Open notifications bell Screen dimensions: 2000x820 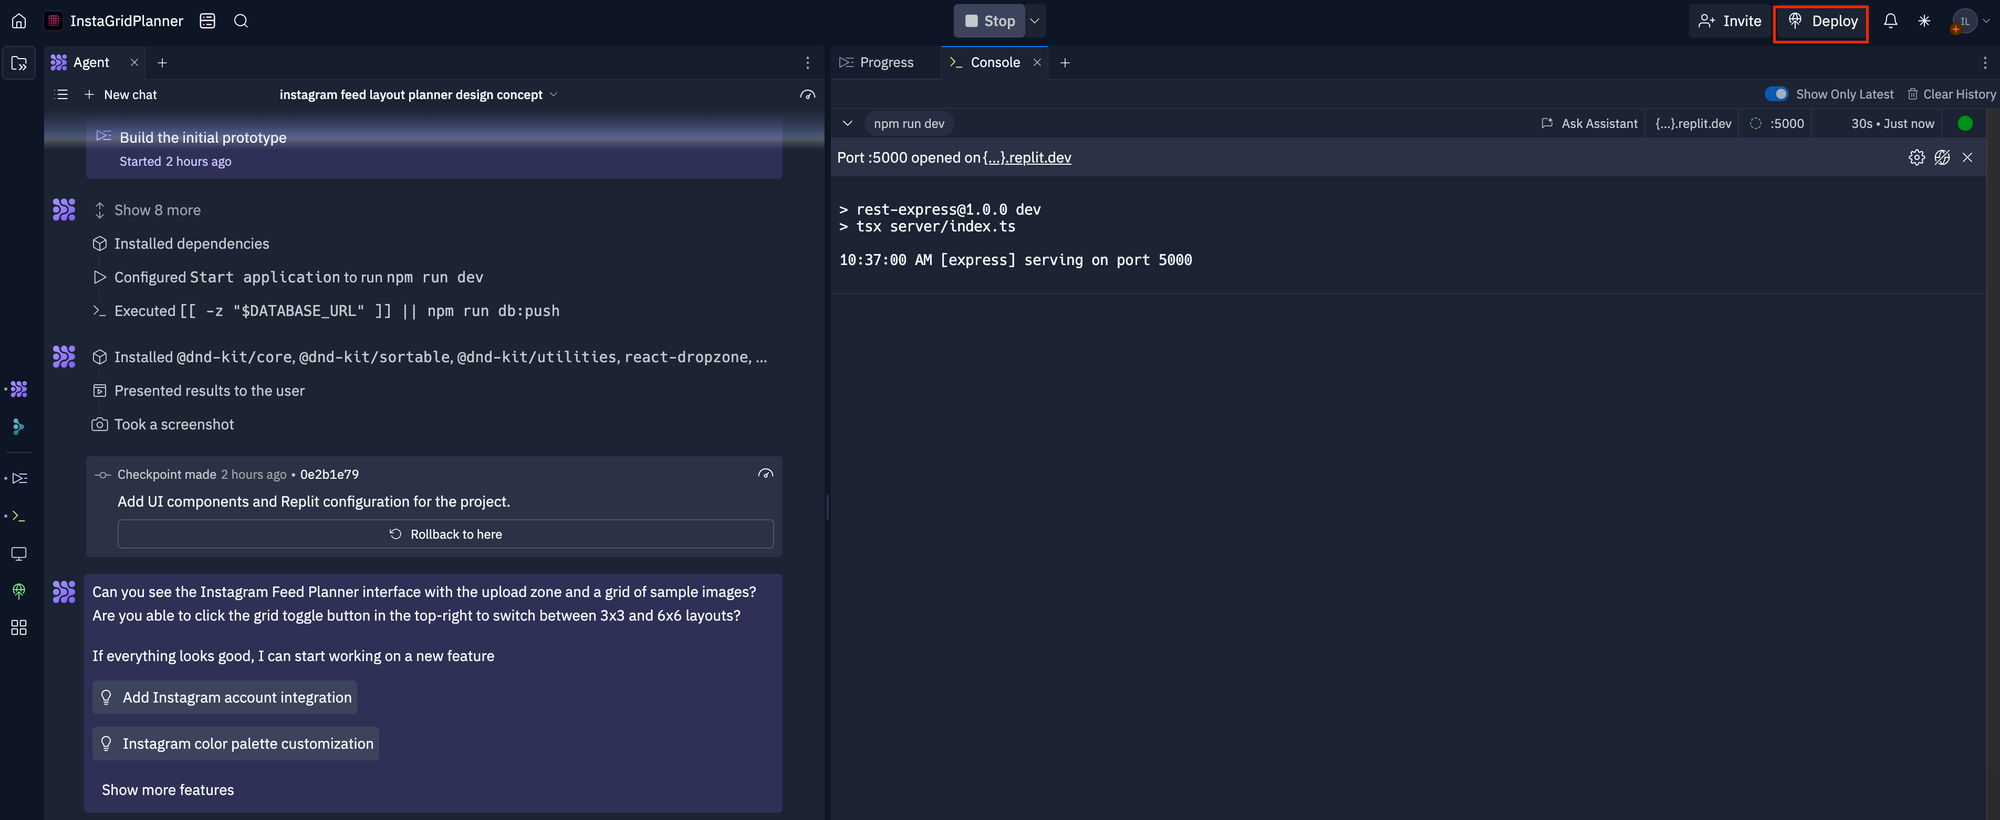tap(1890, 21)
